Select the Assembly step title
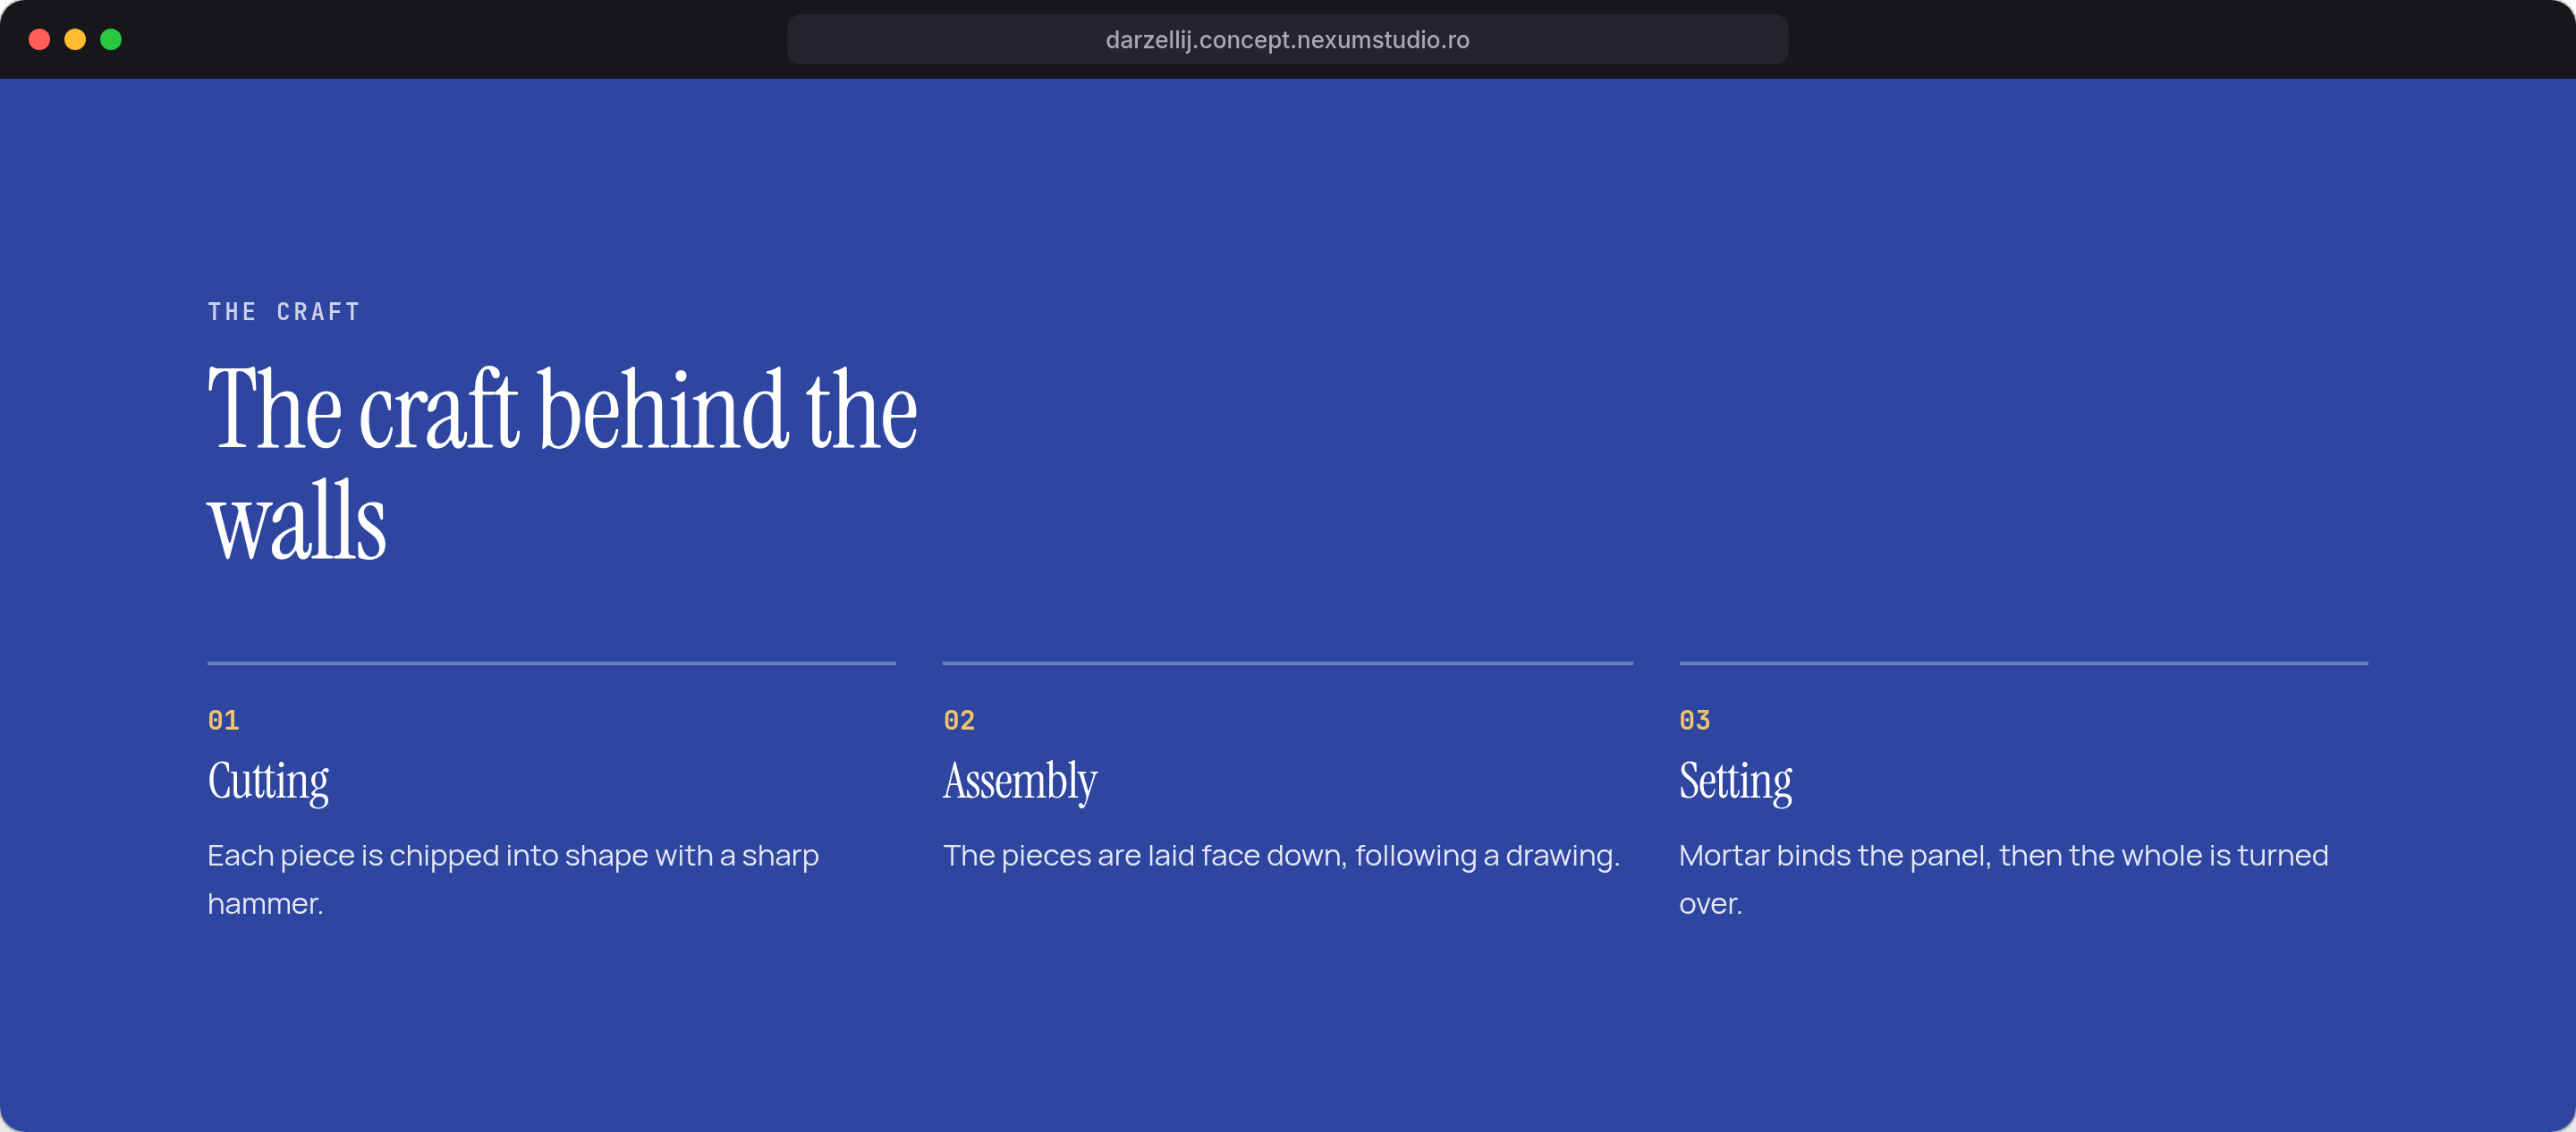 1020,781
